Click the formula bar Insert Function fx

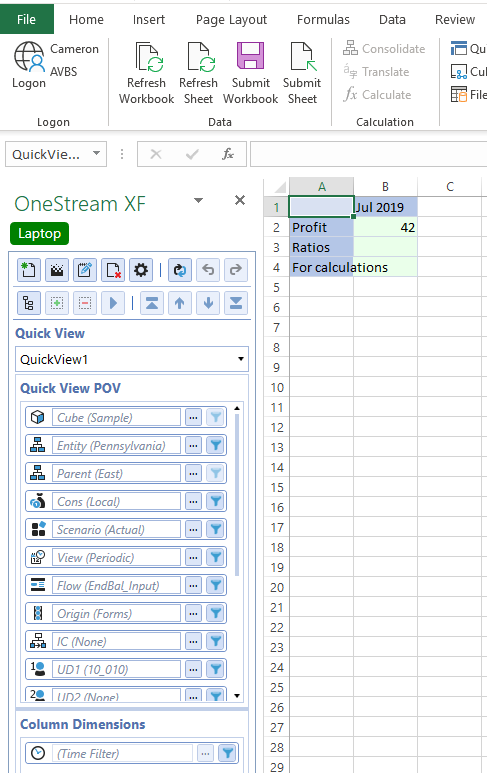pos(227,154)
